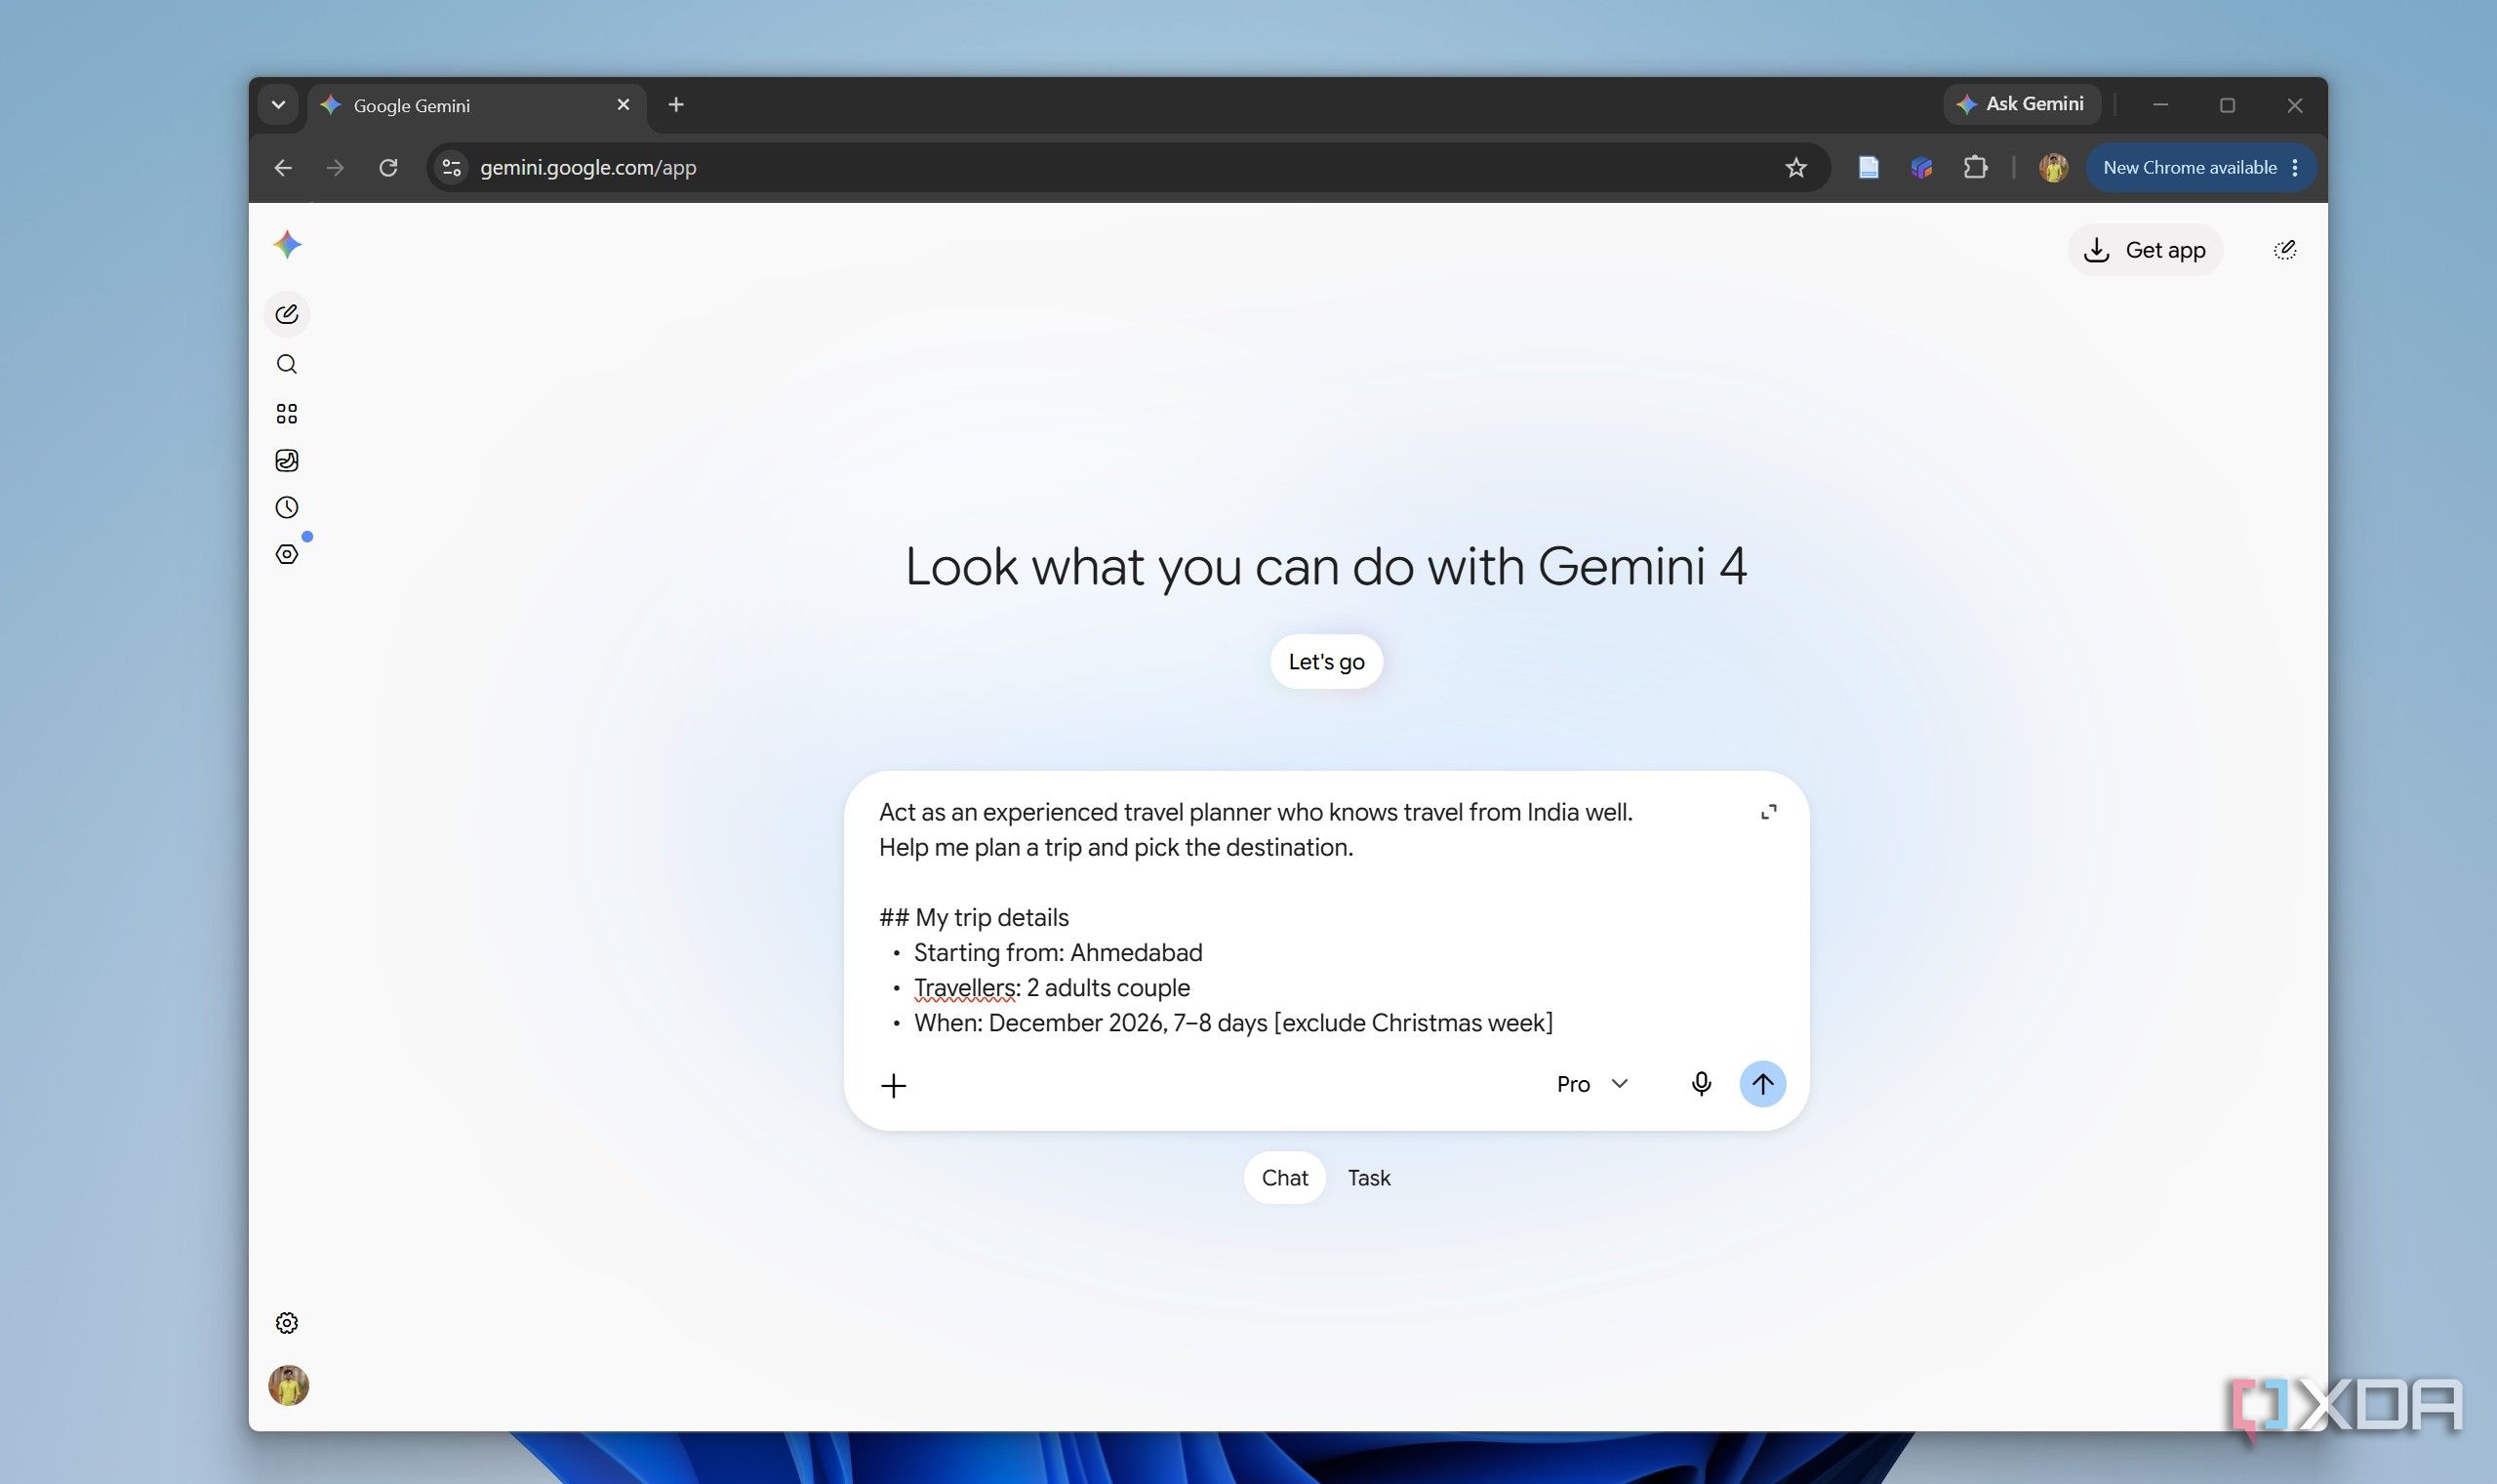Click the "## My trip details" line
Screen dimensions: 2497x1484
click(x=974, y=918)
